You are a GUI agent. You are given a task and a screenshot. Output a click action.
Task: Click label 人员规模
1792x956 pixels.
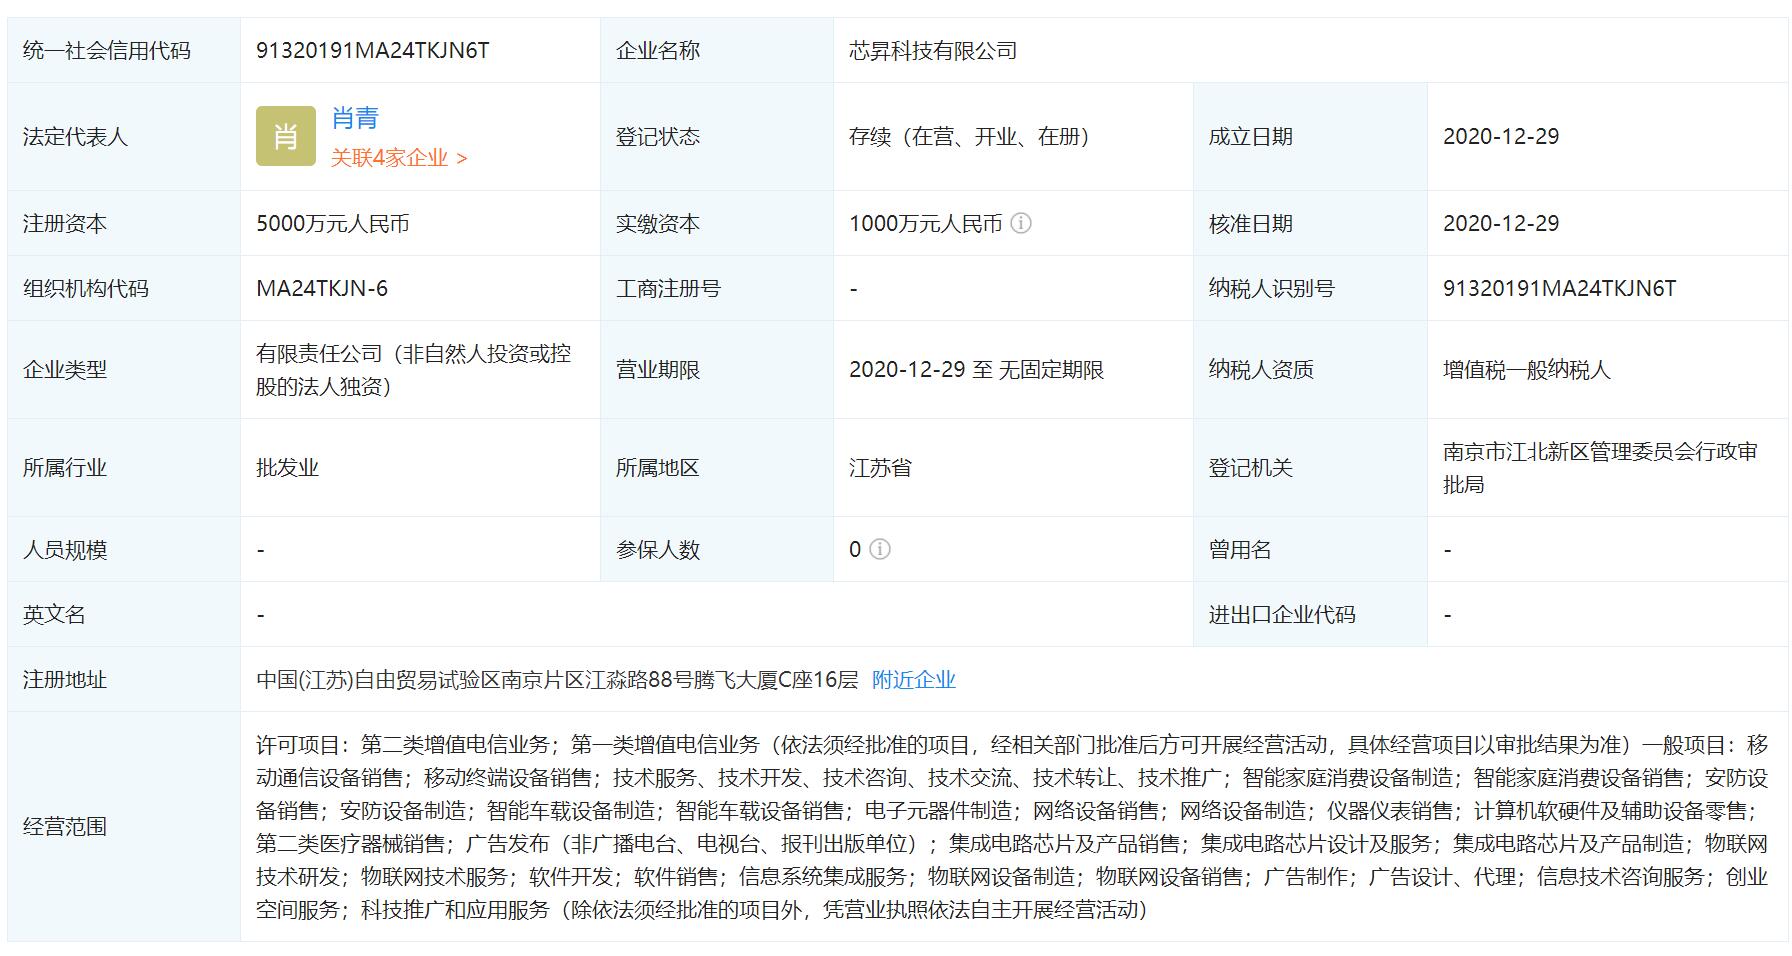65,550
